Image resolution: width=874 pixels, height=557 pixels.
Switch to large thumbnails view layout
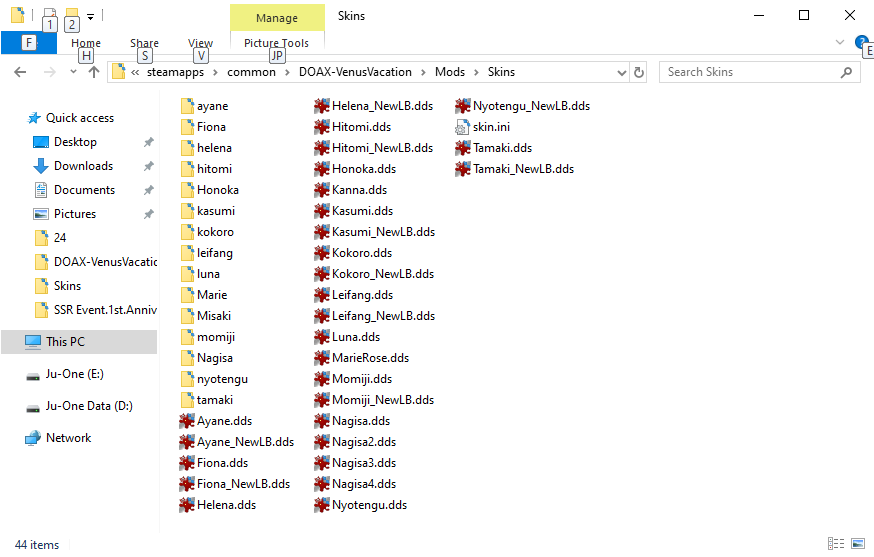pyautogui.click(x=858, y=544)
